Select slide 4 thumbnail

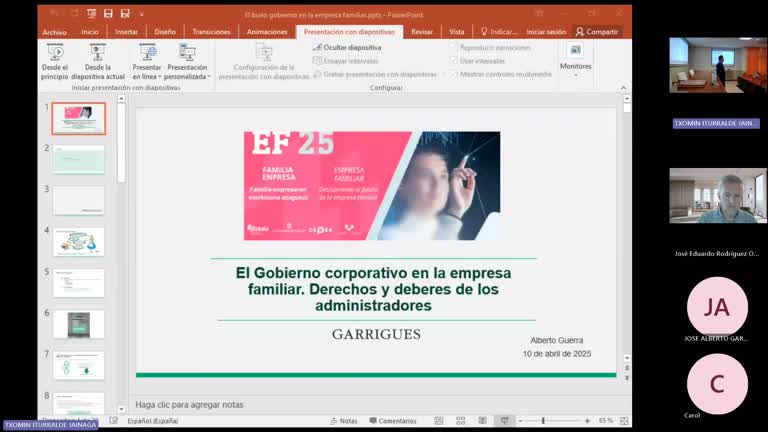(78, 242)
